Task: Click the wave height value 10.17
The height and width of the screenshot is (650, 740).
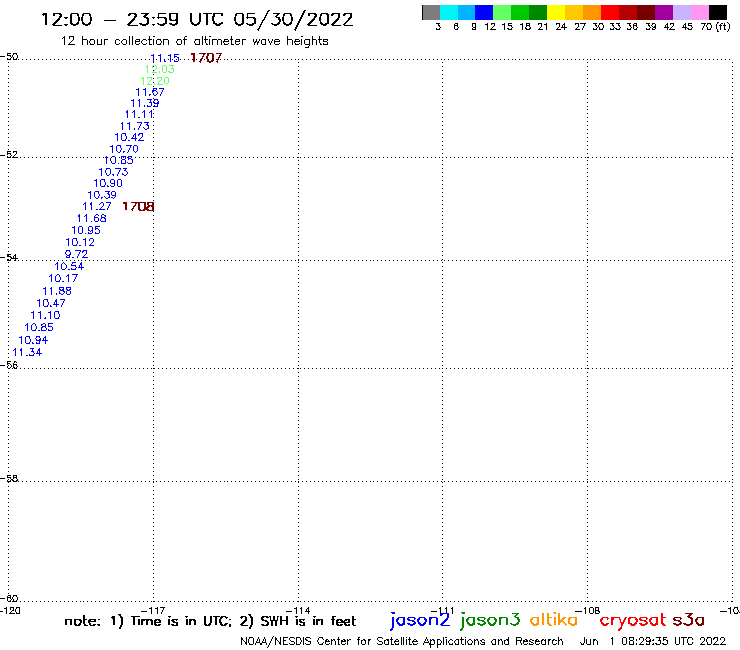Action: (x=63, y=278)
